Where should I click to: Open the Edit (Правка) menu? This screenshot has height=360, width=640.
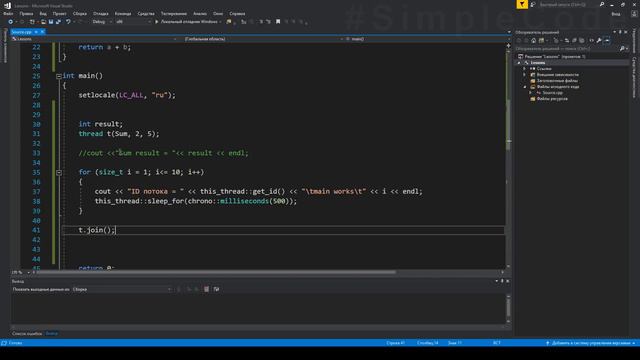pos(26,13)
